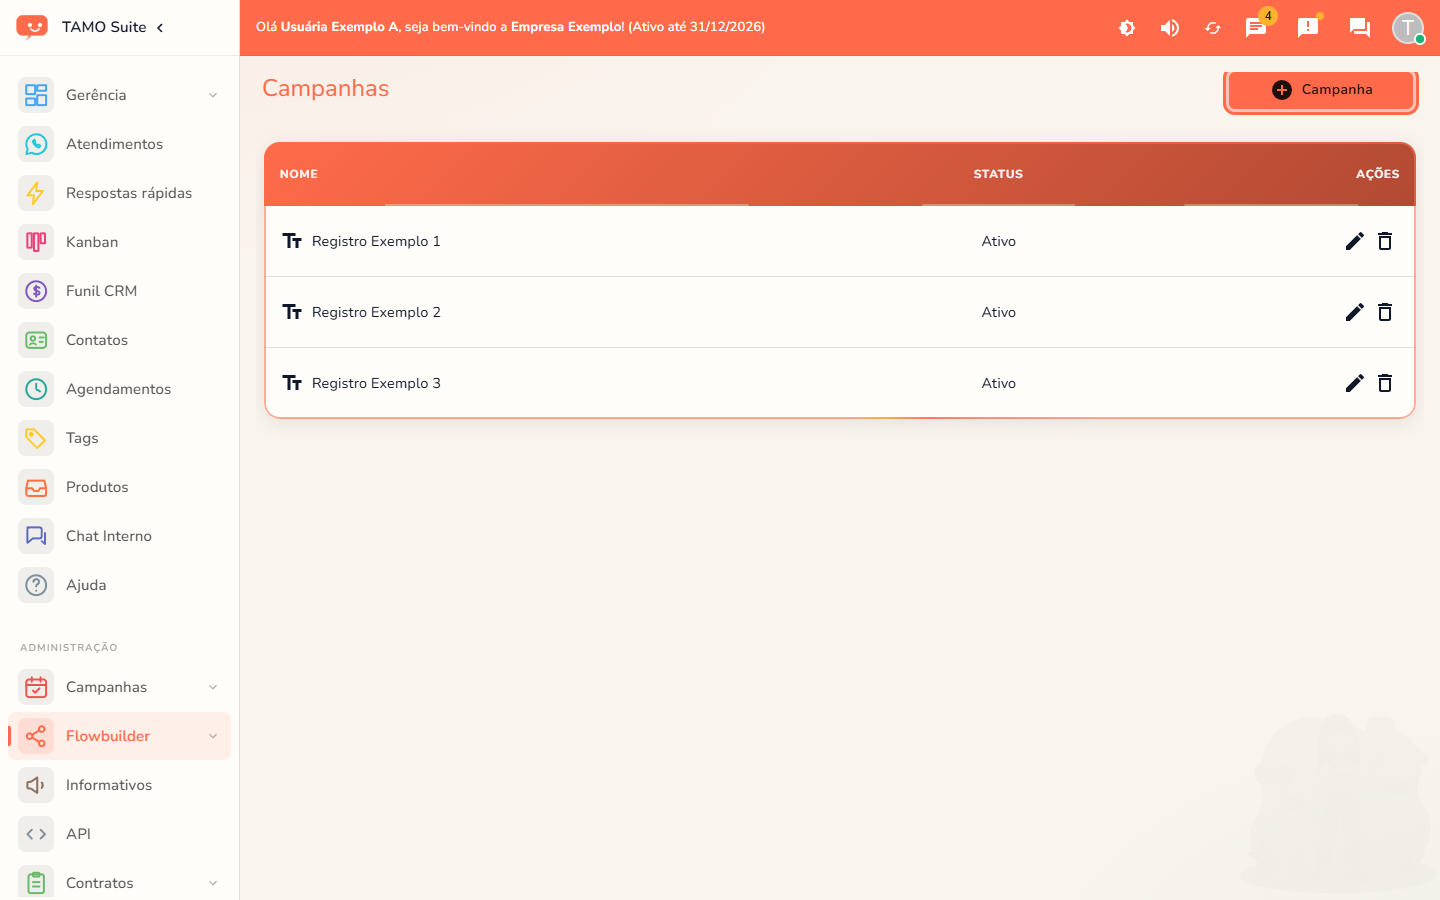Open the API settings page
The height and width of the screenshot is (900, 1440).
point(120,834)
